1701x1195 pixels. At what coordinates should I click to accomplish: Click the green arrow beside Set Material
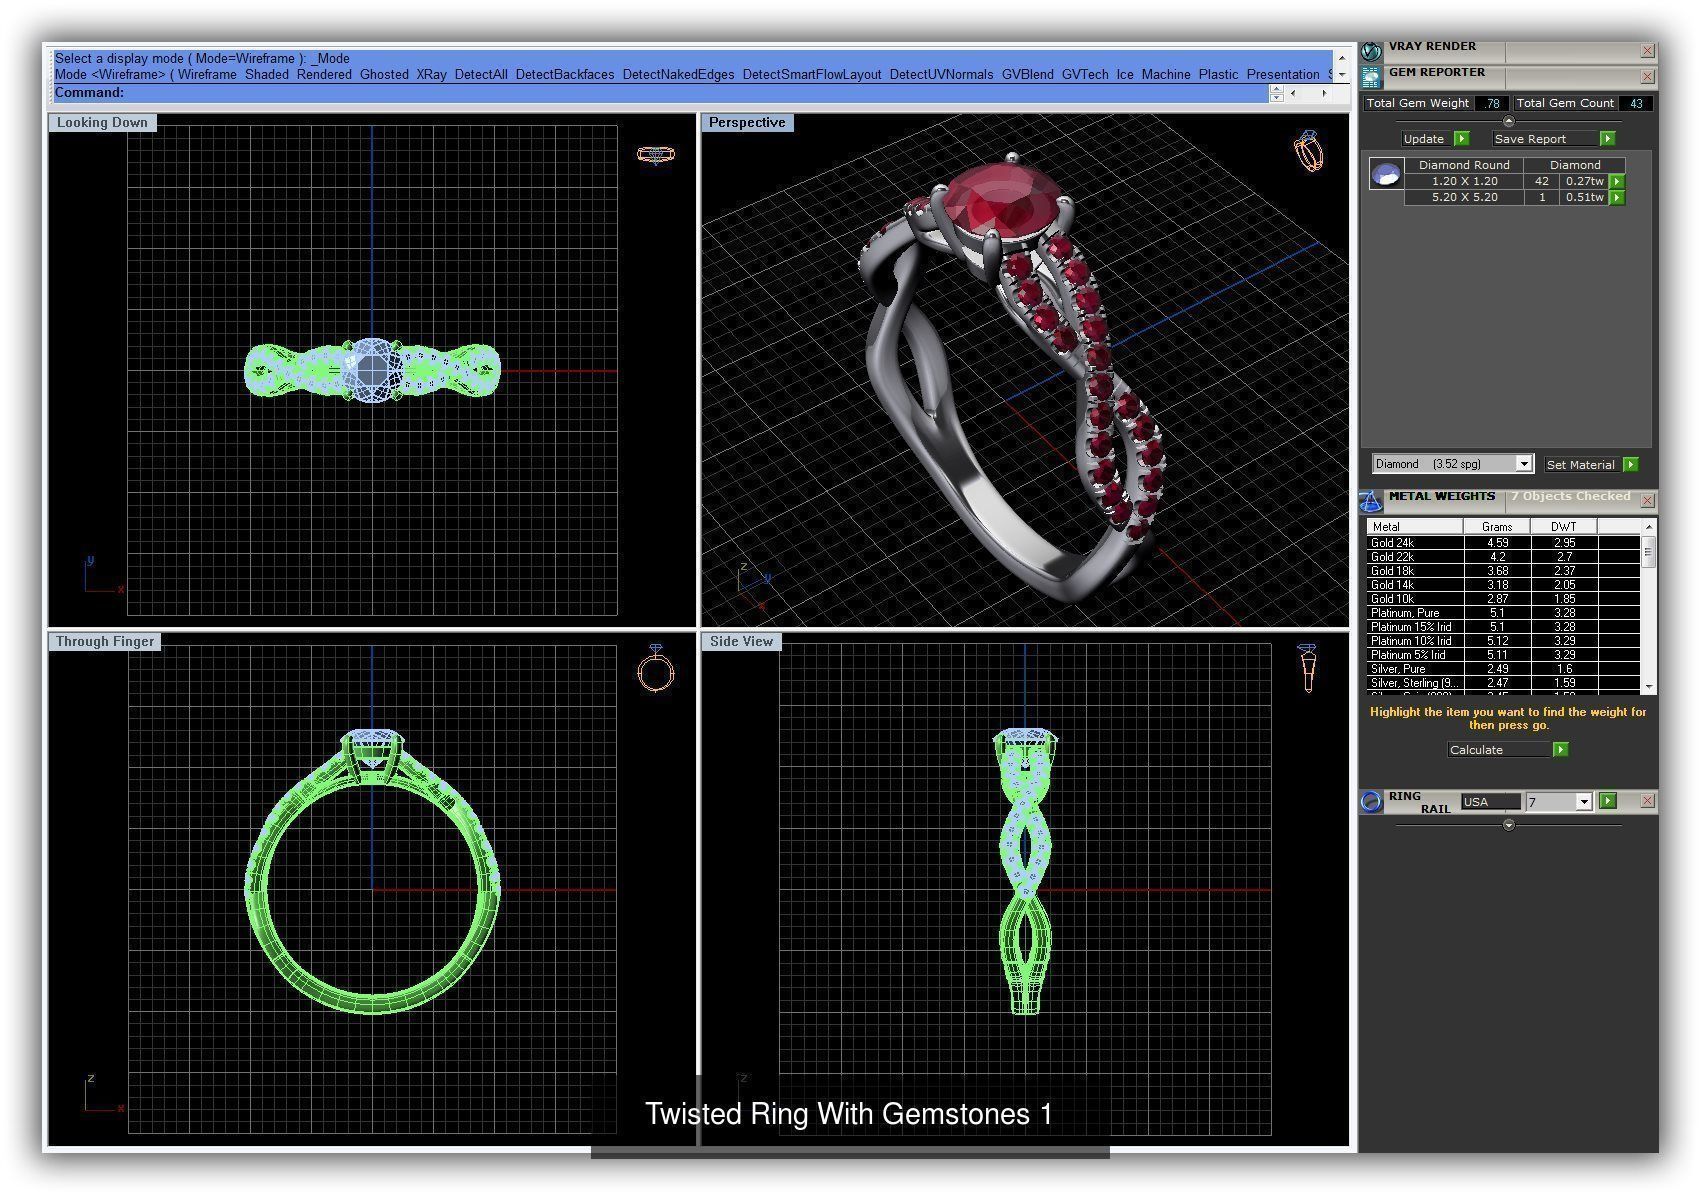[x=1631, y=464]
